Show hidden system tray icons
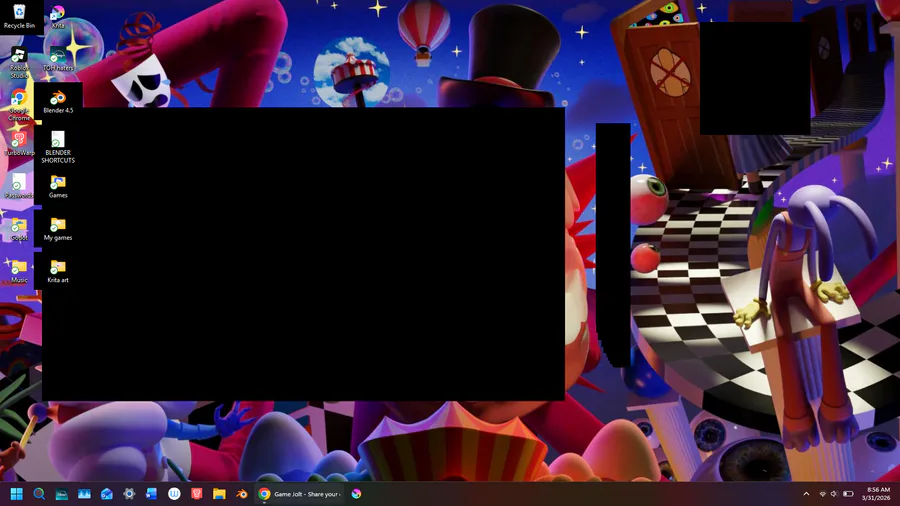The height and width of the screenshot is (506, 900). 806,494
